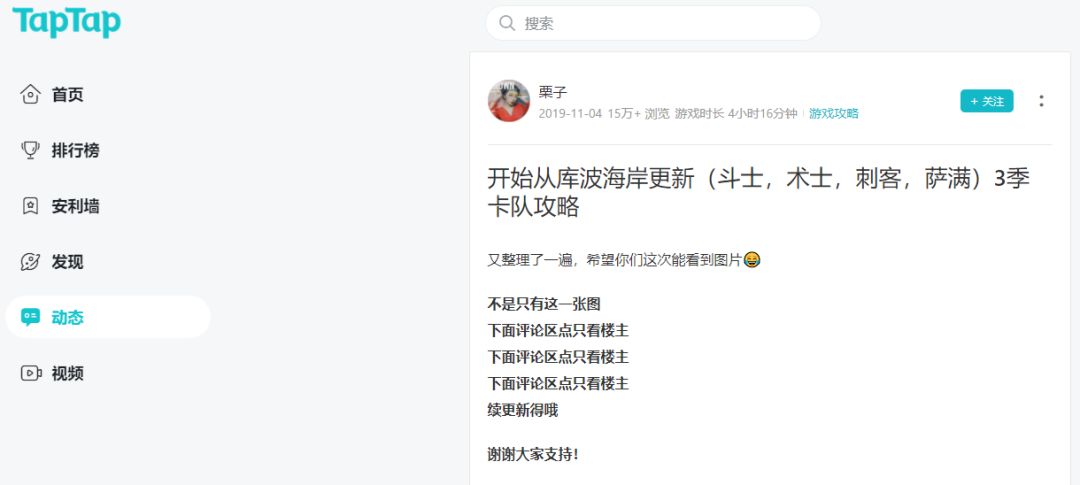The height and width of the screenshot is (485, 1080).
Task: Click the 排行榜 trophy icon
Action: coord(30,150)
